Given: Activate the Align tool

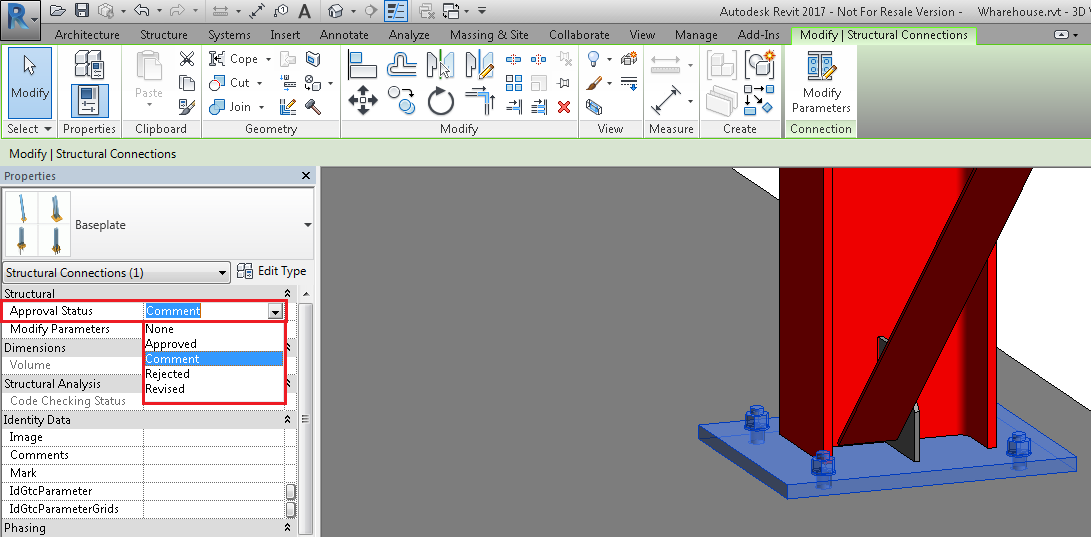Looking at the screenshot, I should coord(362,65).
